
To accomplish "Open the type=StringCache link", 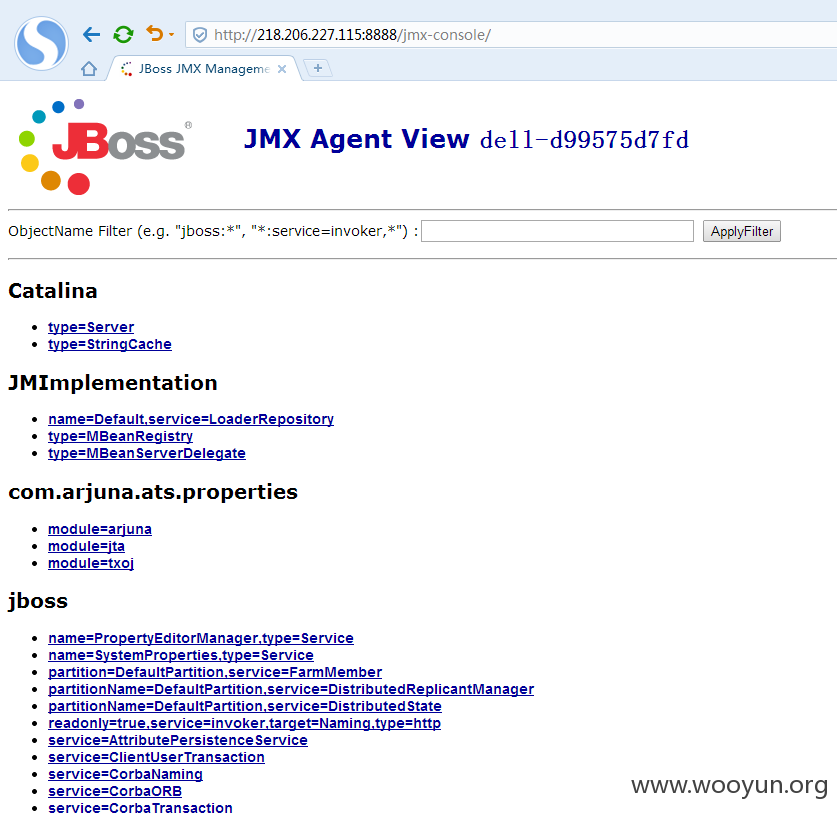I will 109,344.
